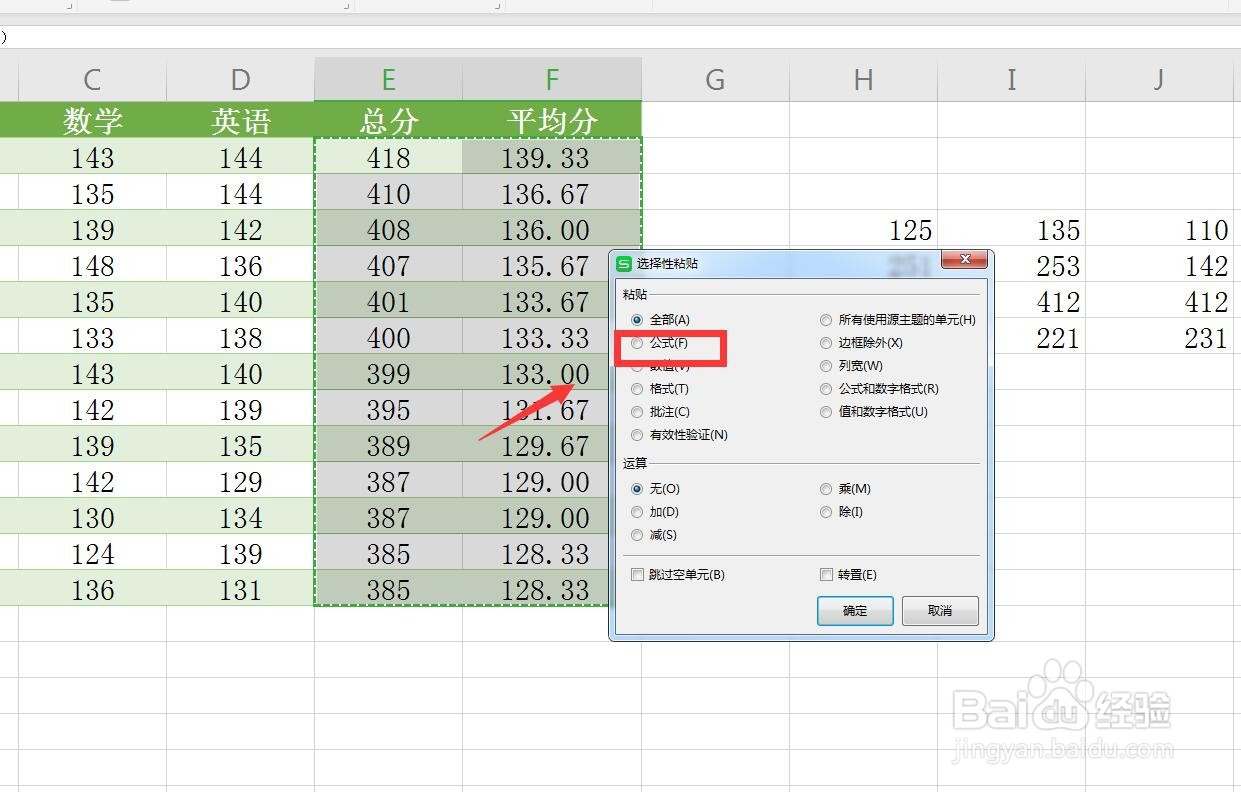Image resolution: width=1241 pixels, height=792 pixels.
Task: Select column J header
Action: coord(1158,79)
